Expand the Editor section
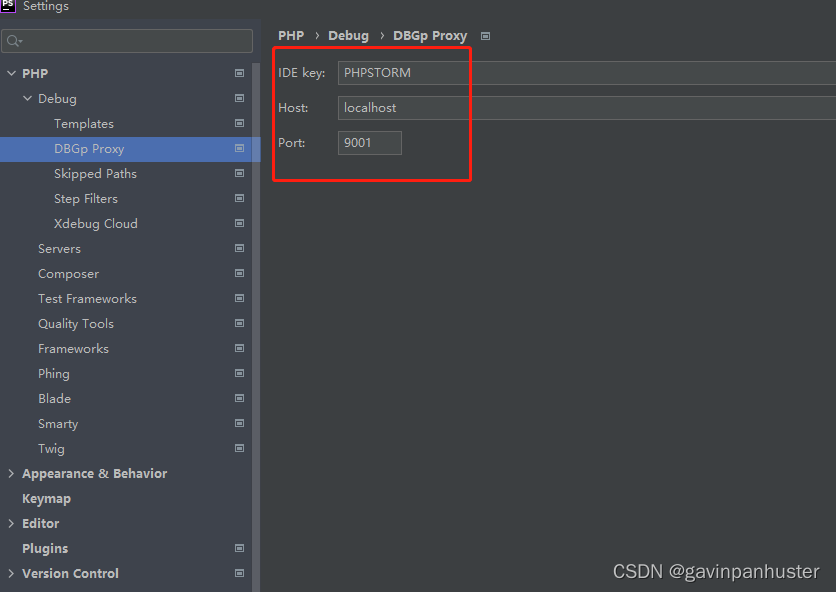The height and width of the screenshot is (592, 836). (11, 523)
